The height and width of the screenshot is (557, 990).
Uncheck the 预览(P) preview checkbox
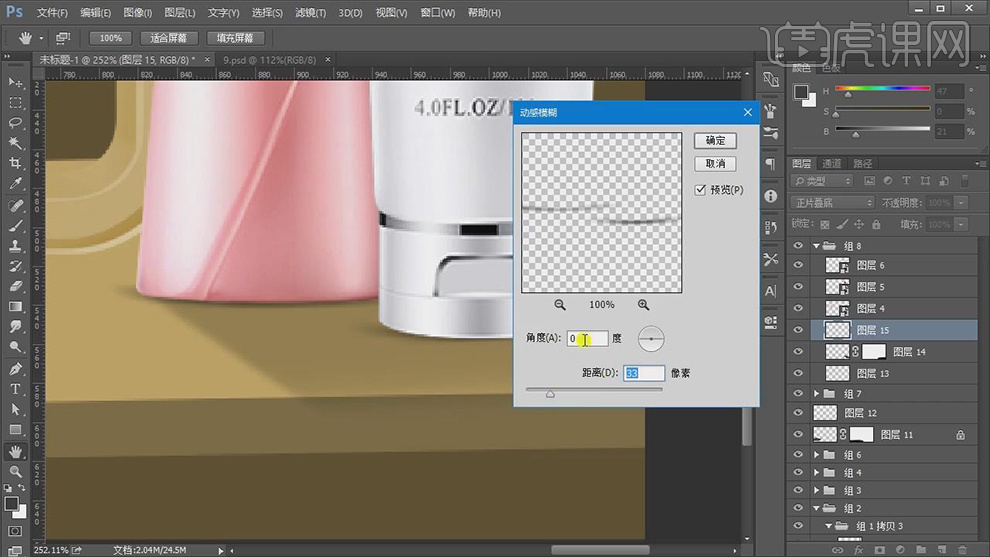[x=701, y=190]
